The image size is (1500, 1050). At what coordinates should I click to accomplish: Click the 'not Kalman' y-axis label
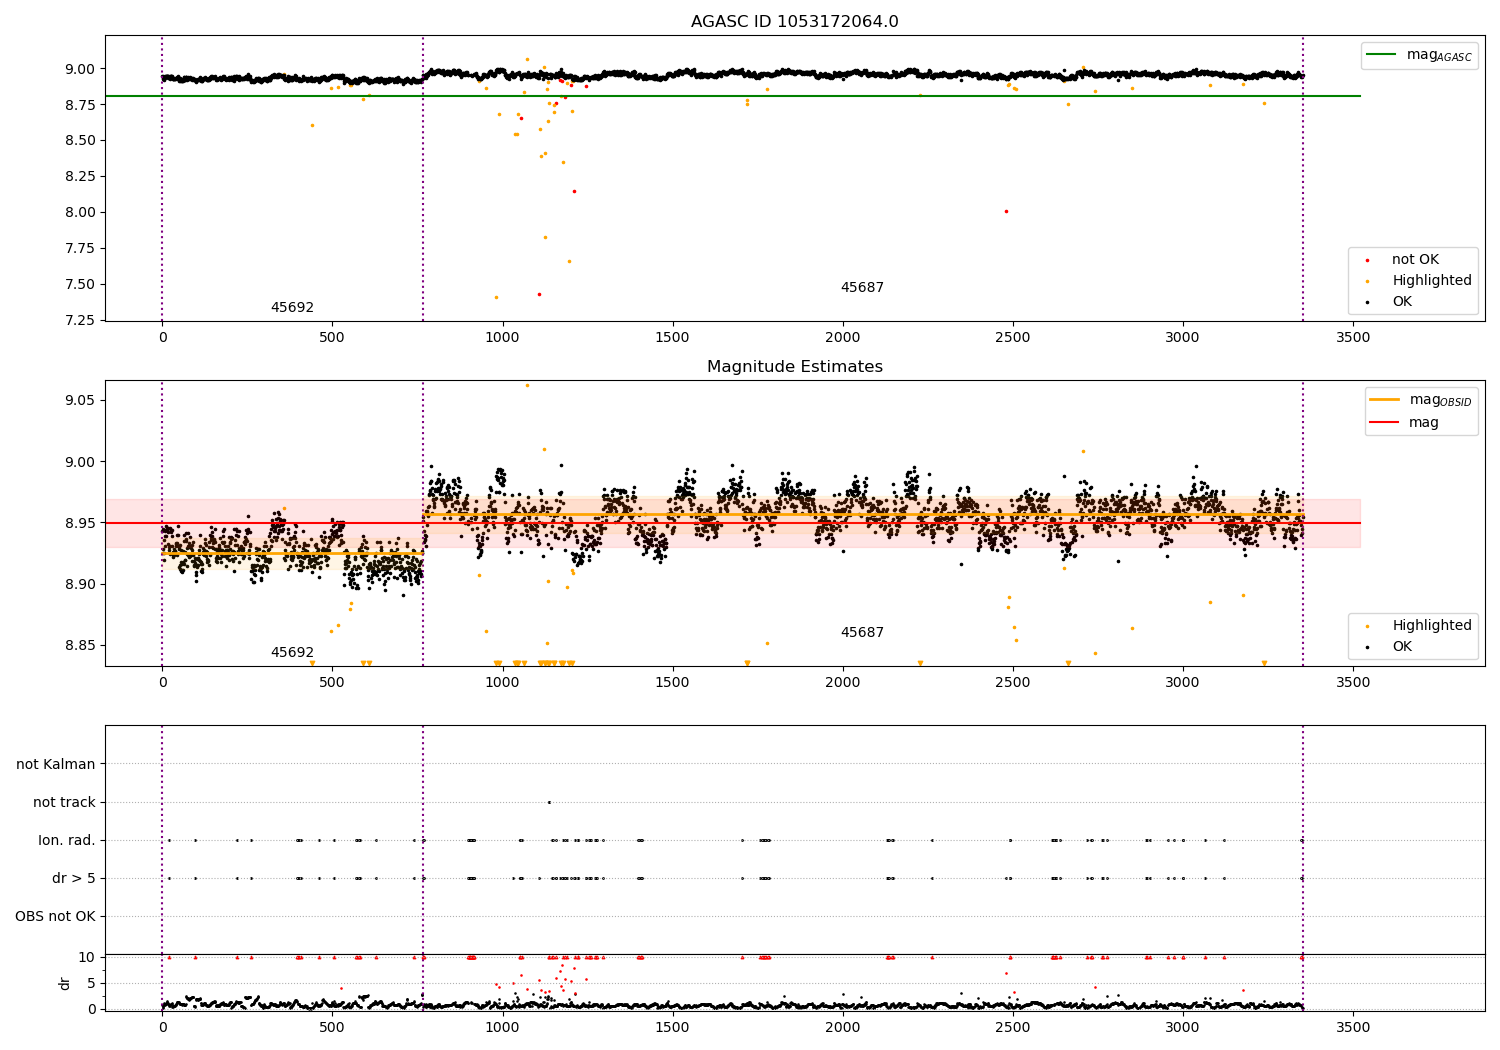pos(56,764)
